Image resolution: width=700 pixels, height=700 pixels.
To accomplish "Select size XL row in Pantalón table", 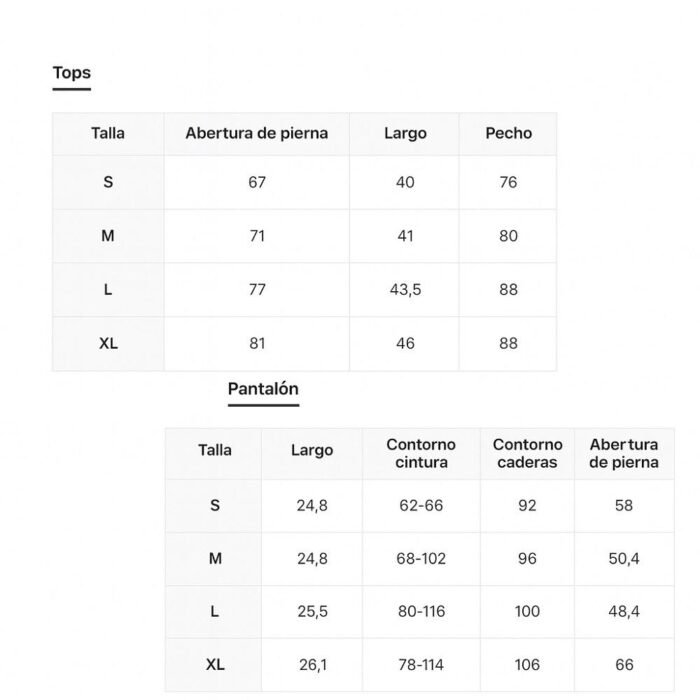I will [420, 665].
